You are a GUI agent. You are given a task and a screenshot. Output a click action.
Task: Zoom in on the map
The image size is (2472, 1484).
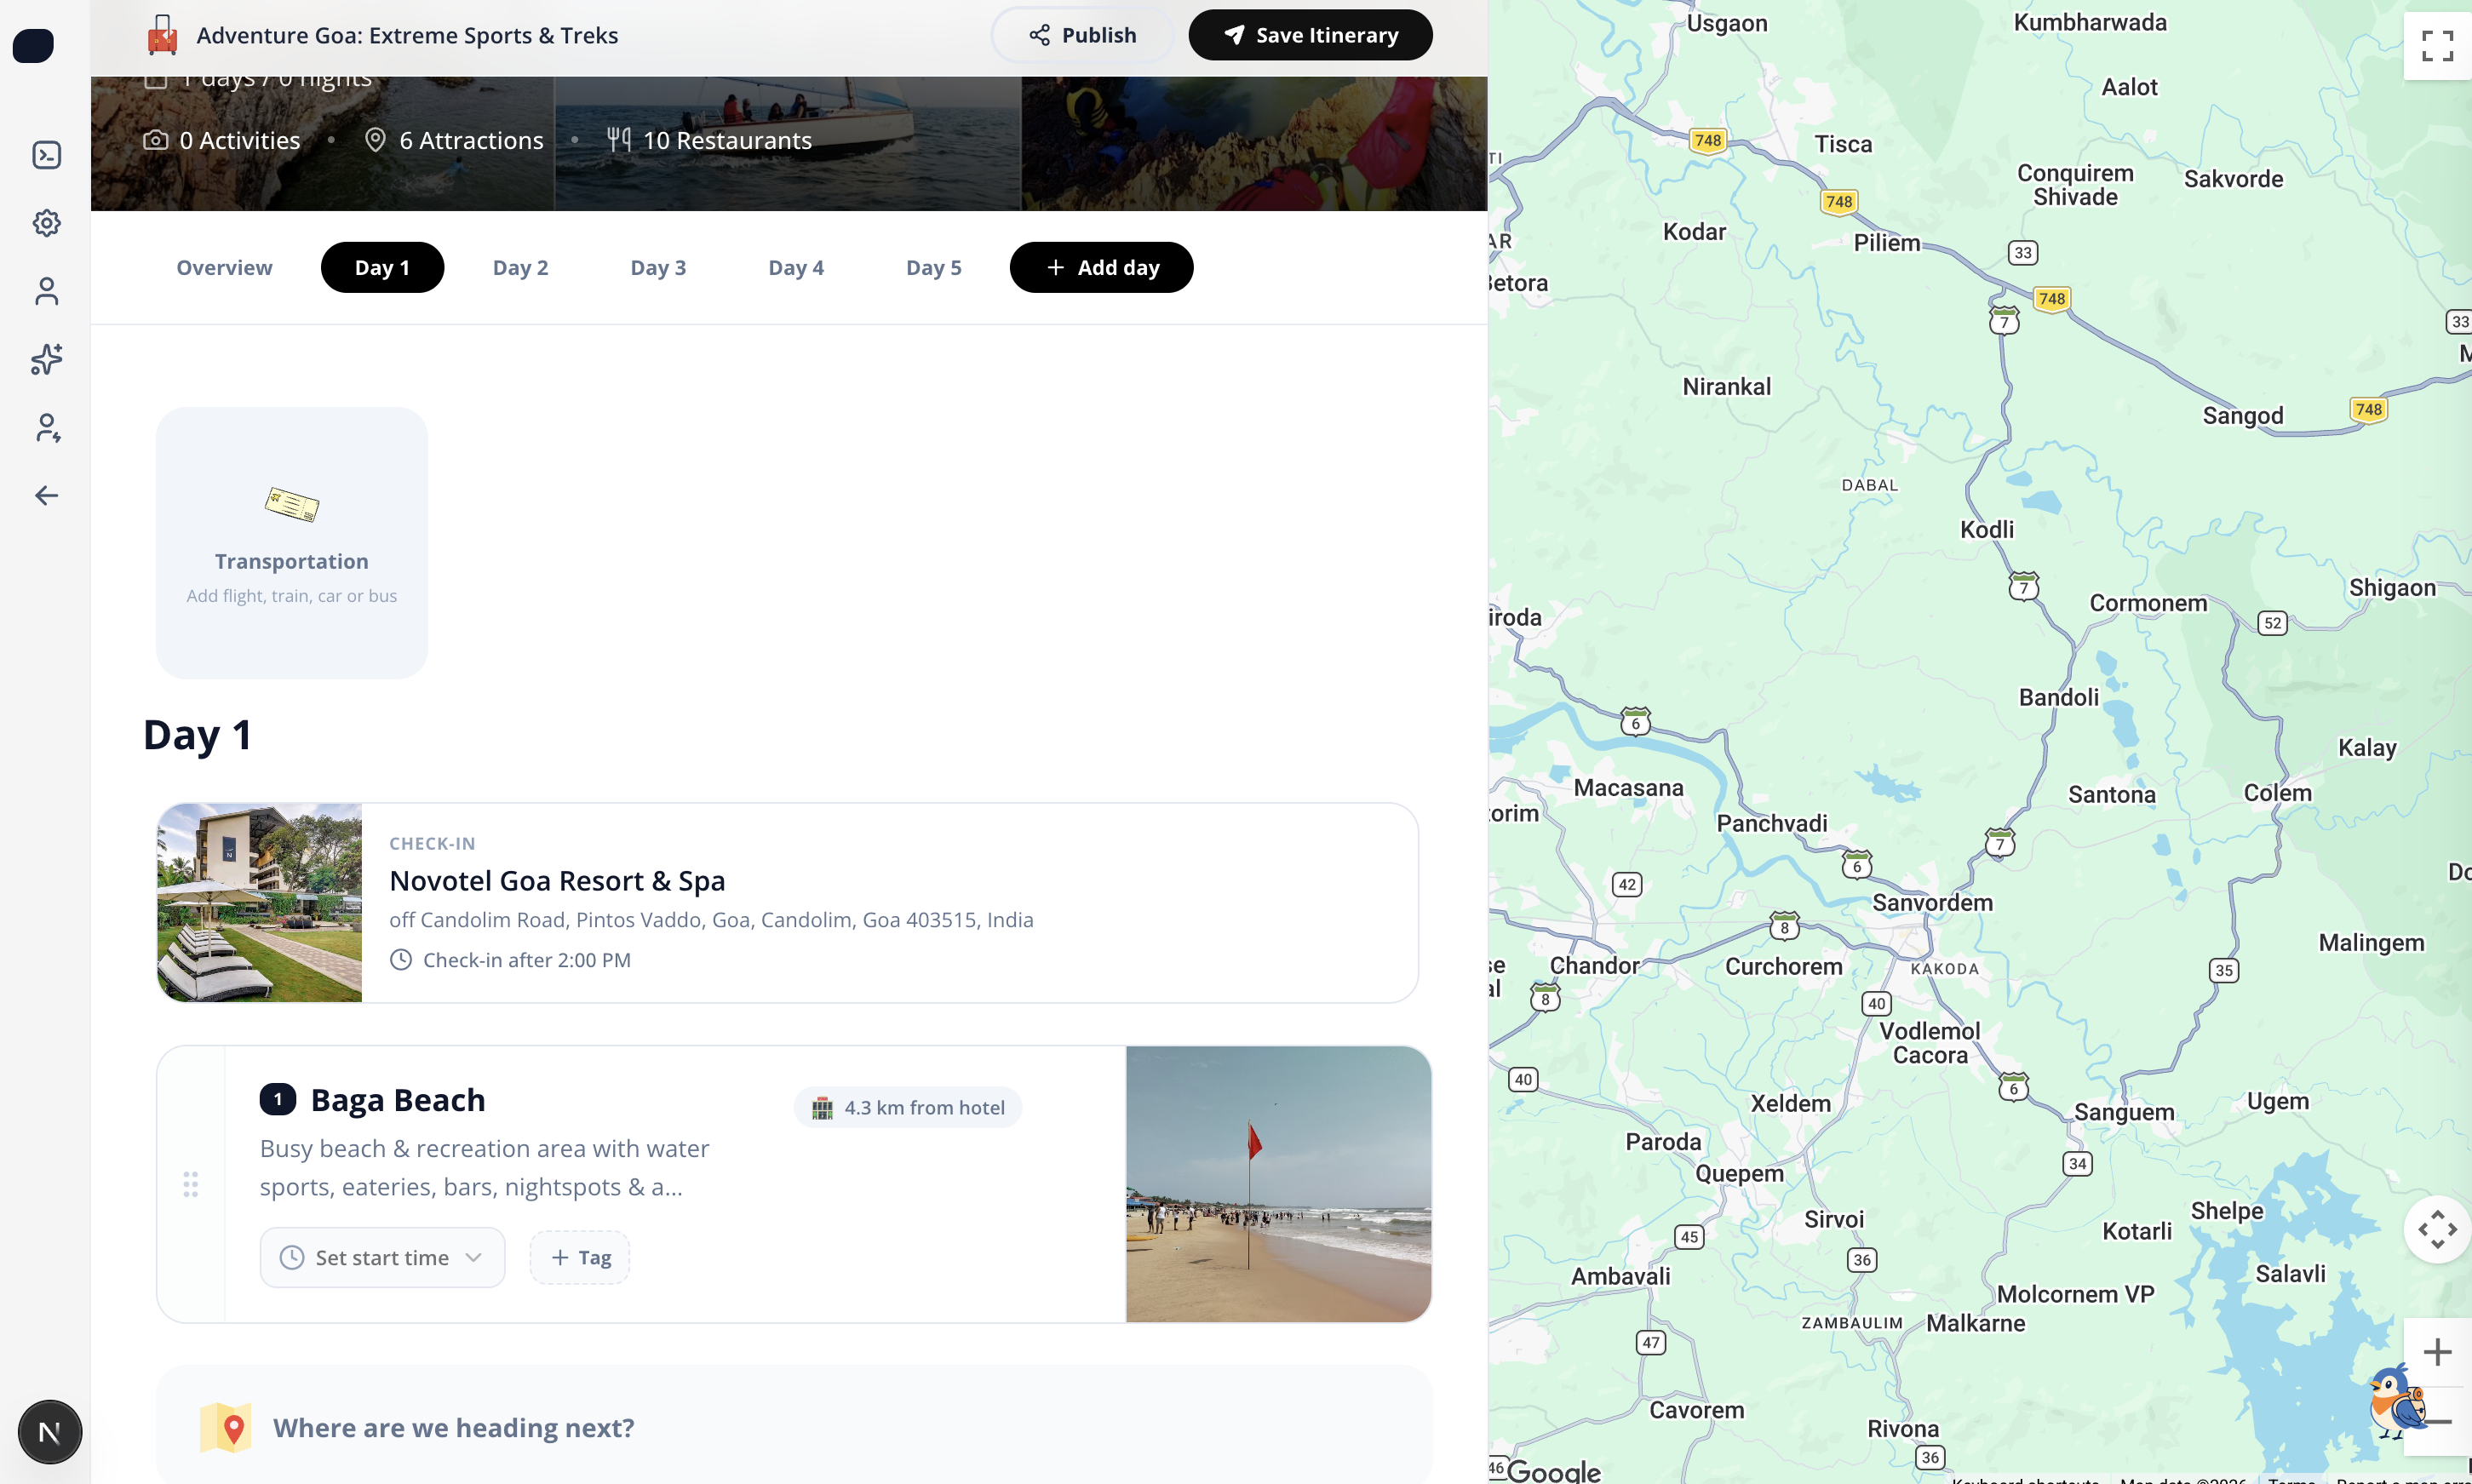pos(2437,1352)
